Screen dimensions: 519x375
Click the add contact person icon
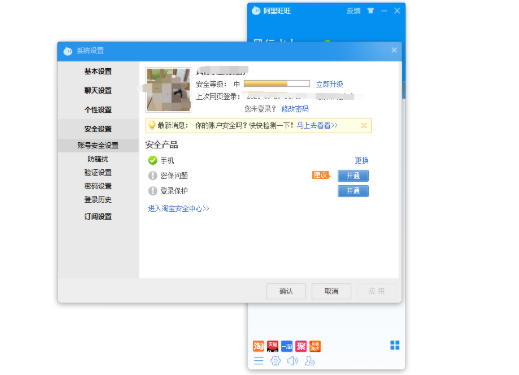310,361
